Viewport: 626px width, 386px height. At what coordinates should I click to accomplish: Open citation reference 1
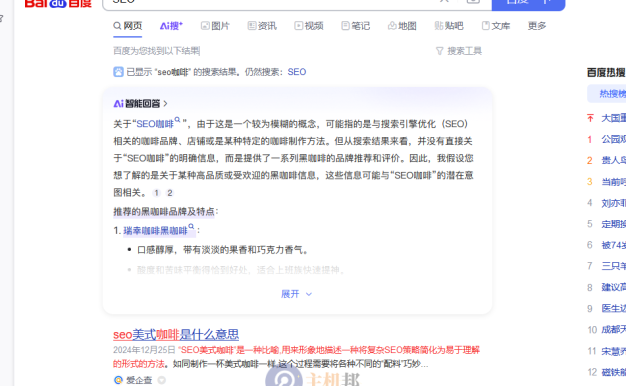click(x=156, y=193)
